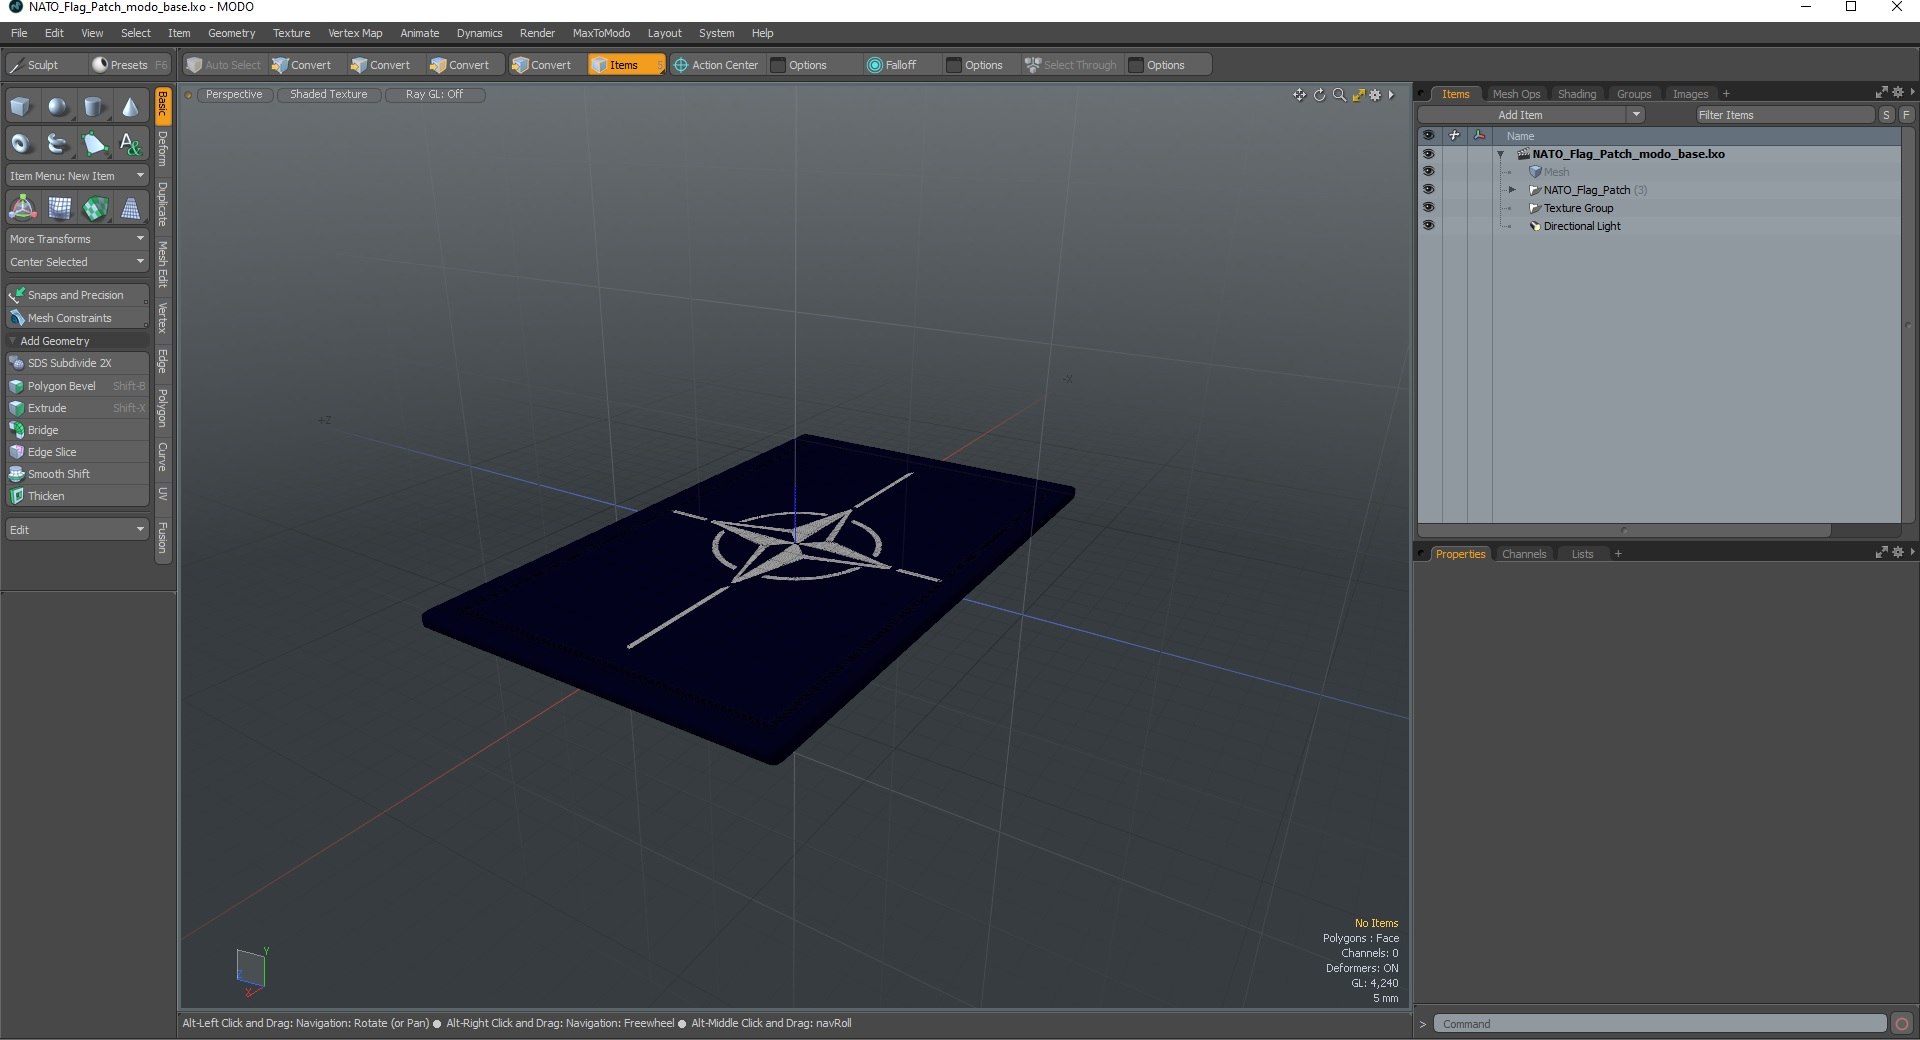The image size is (1920, 1040).
Task: Select Items selection mode button
Action: coord(625,65)
